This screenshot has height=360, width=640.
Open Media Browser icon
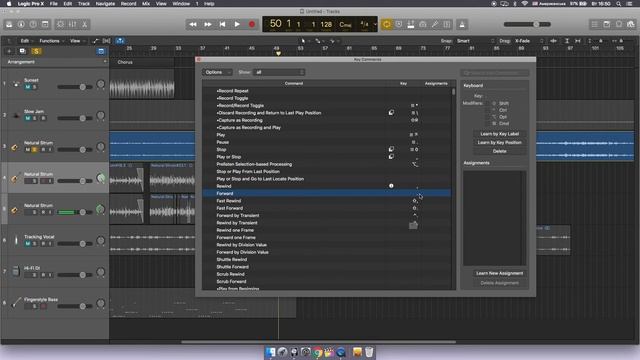coord(631,24)
